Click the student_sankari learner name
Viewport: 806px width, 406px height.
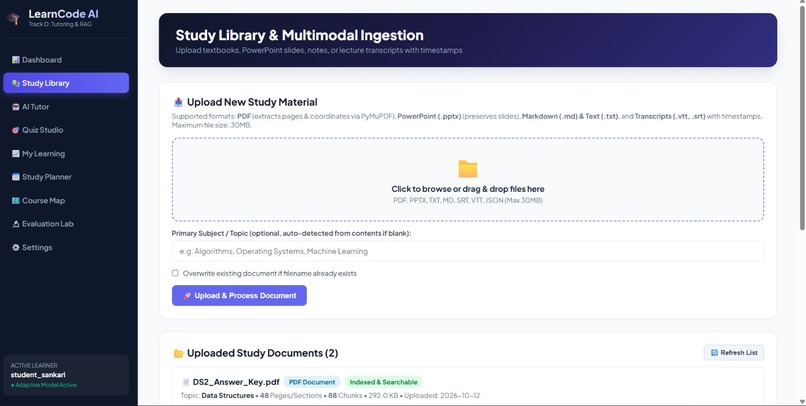coord(38,375)
